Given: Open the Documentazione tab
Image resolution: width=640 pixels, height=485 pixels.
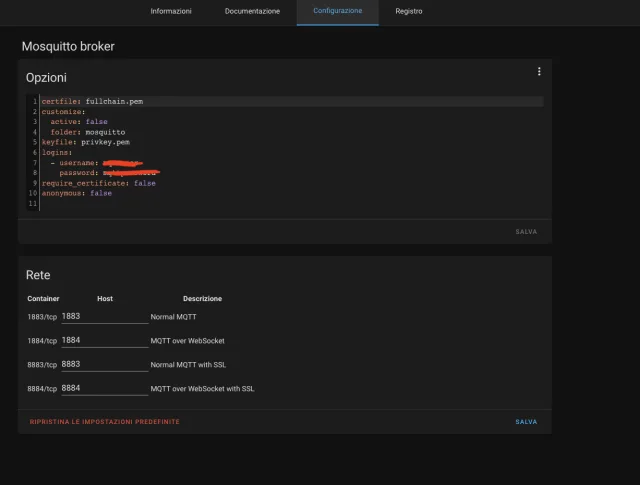Looking at the screenshot, I should tap(252, 11).
